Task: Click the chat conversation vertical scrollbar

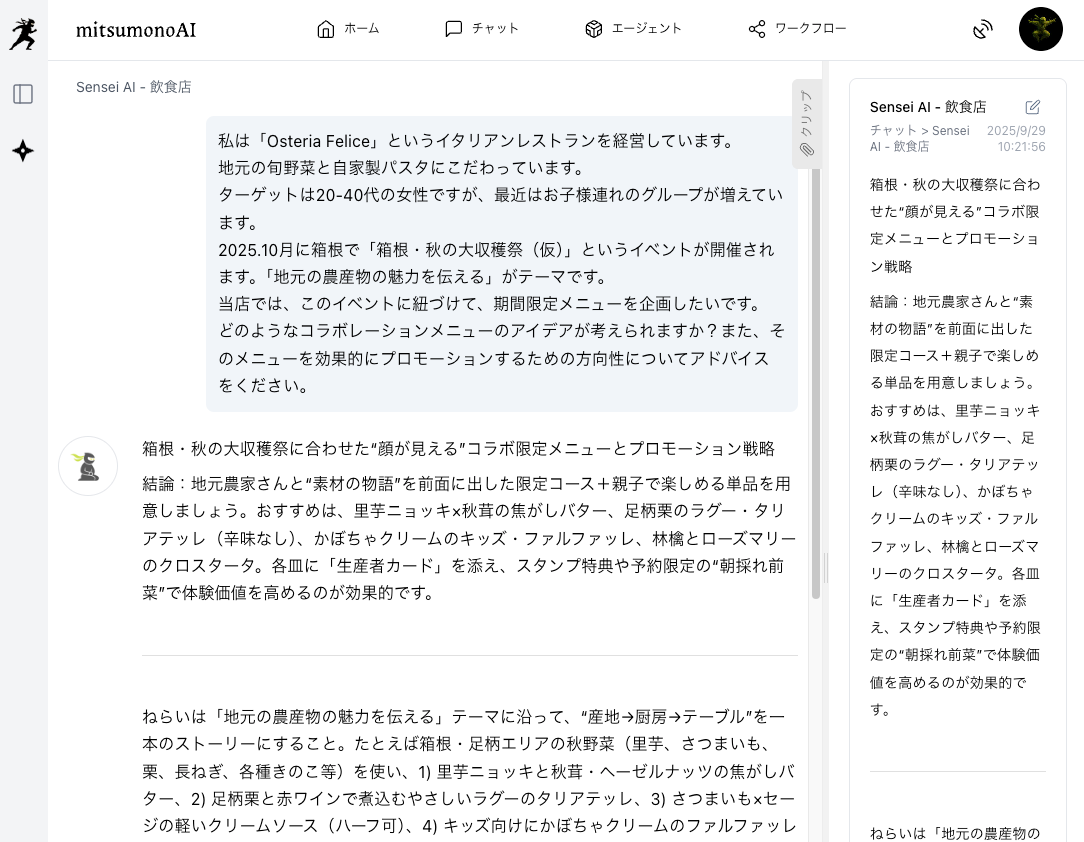Action: coord(816,380)
